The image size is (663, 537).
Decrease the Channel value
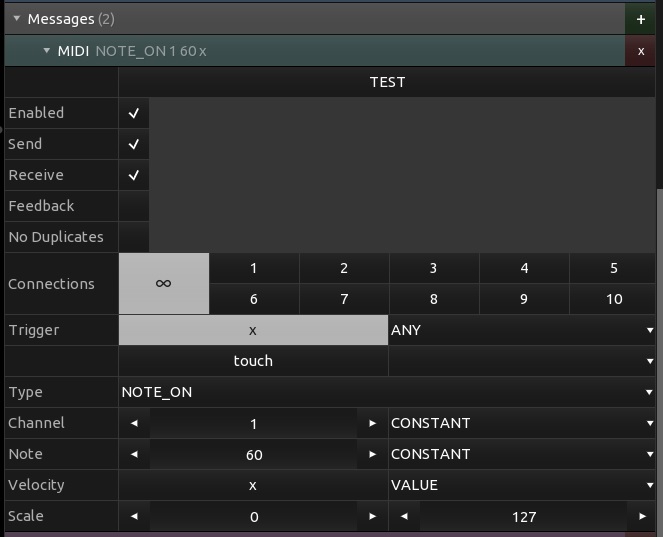click(134, 423)
